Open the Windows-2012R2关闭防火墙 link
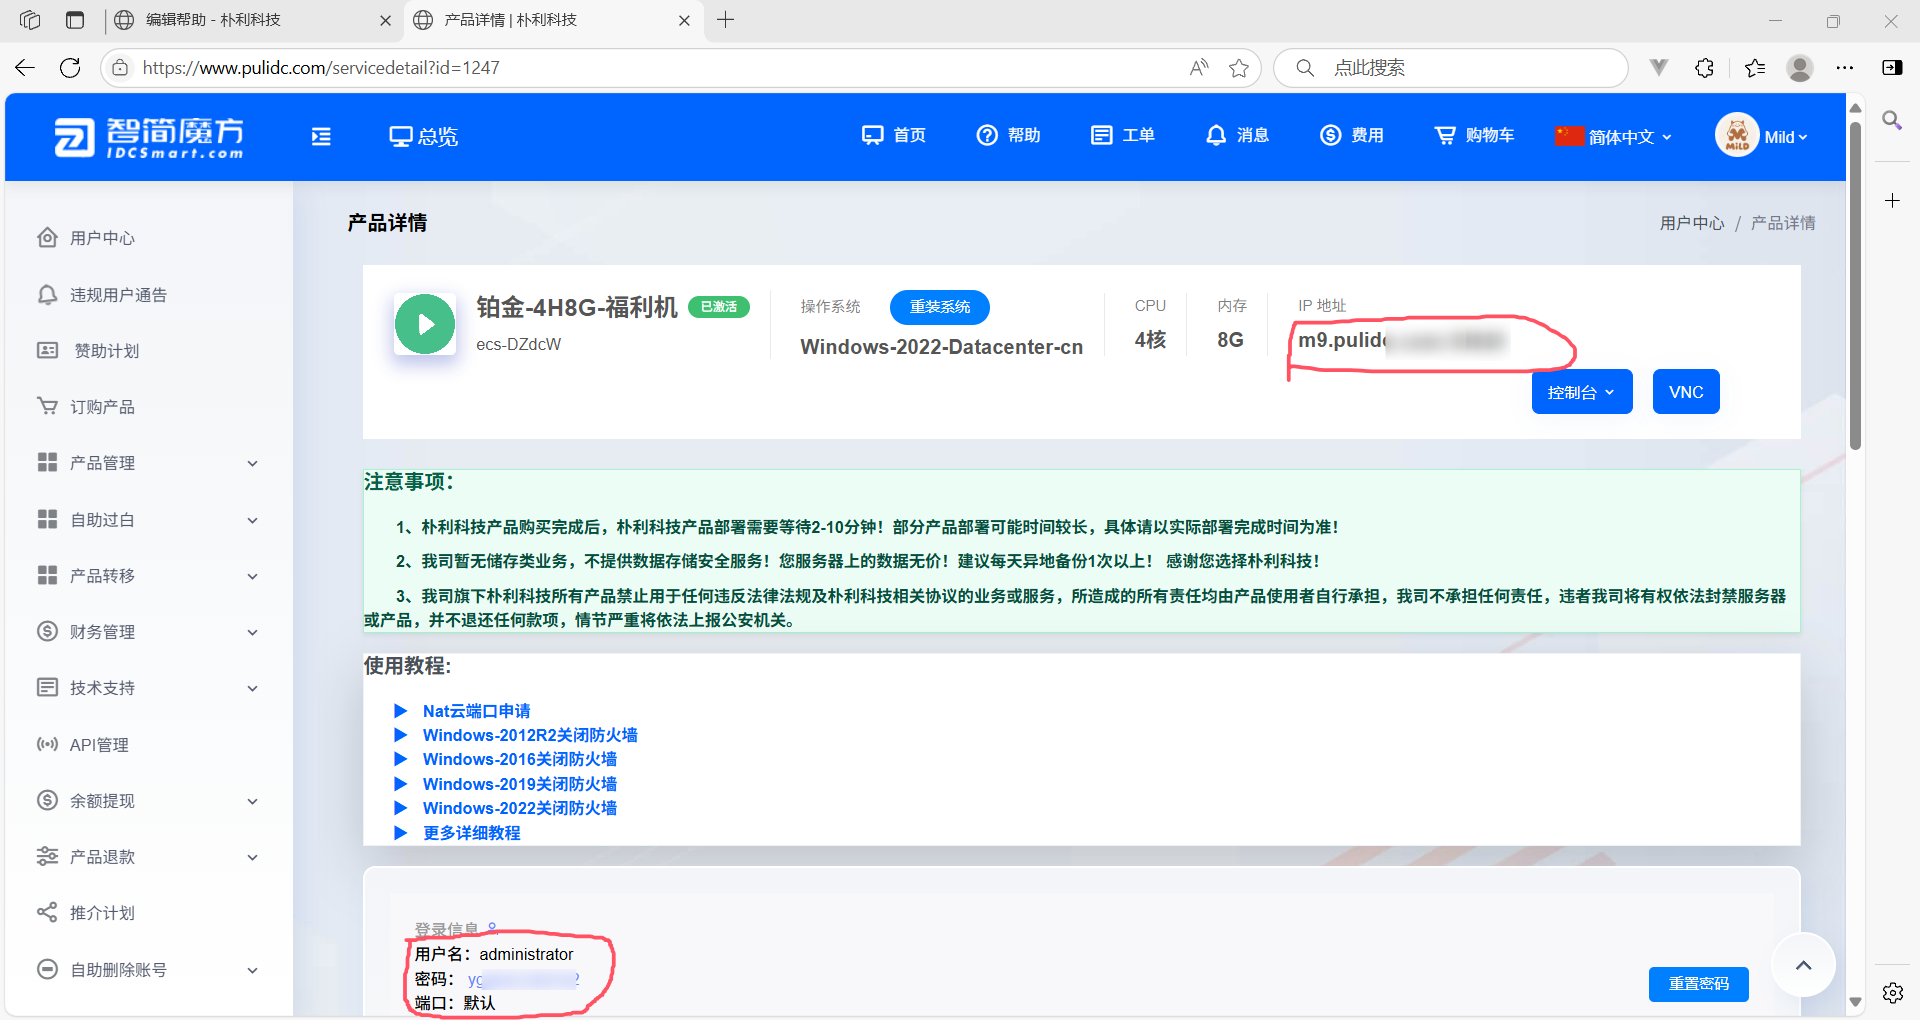The image size is (1920, 1020). (x=530, y=735)
